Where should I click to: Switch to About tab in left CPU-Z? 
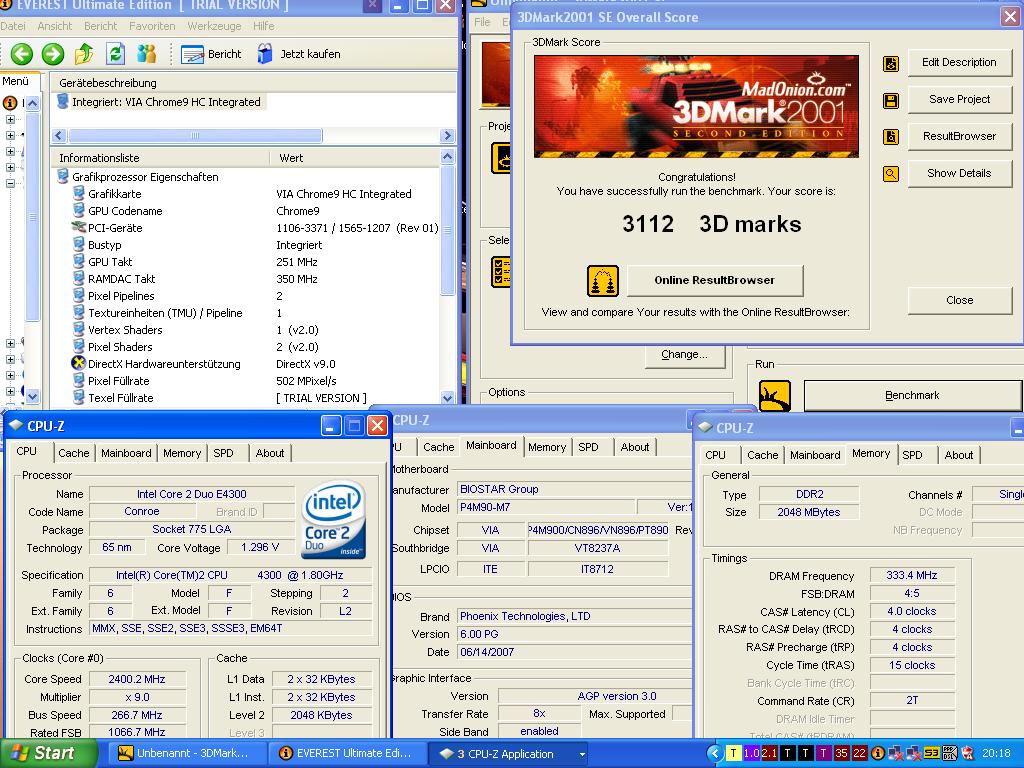tap(270, 453)
